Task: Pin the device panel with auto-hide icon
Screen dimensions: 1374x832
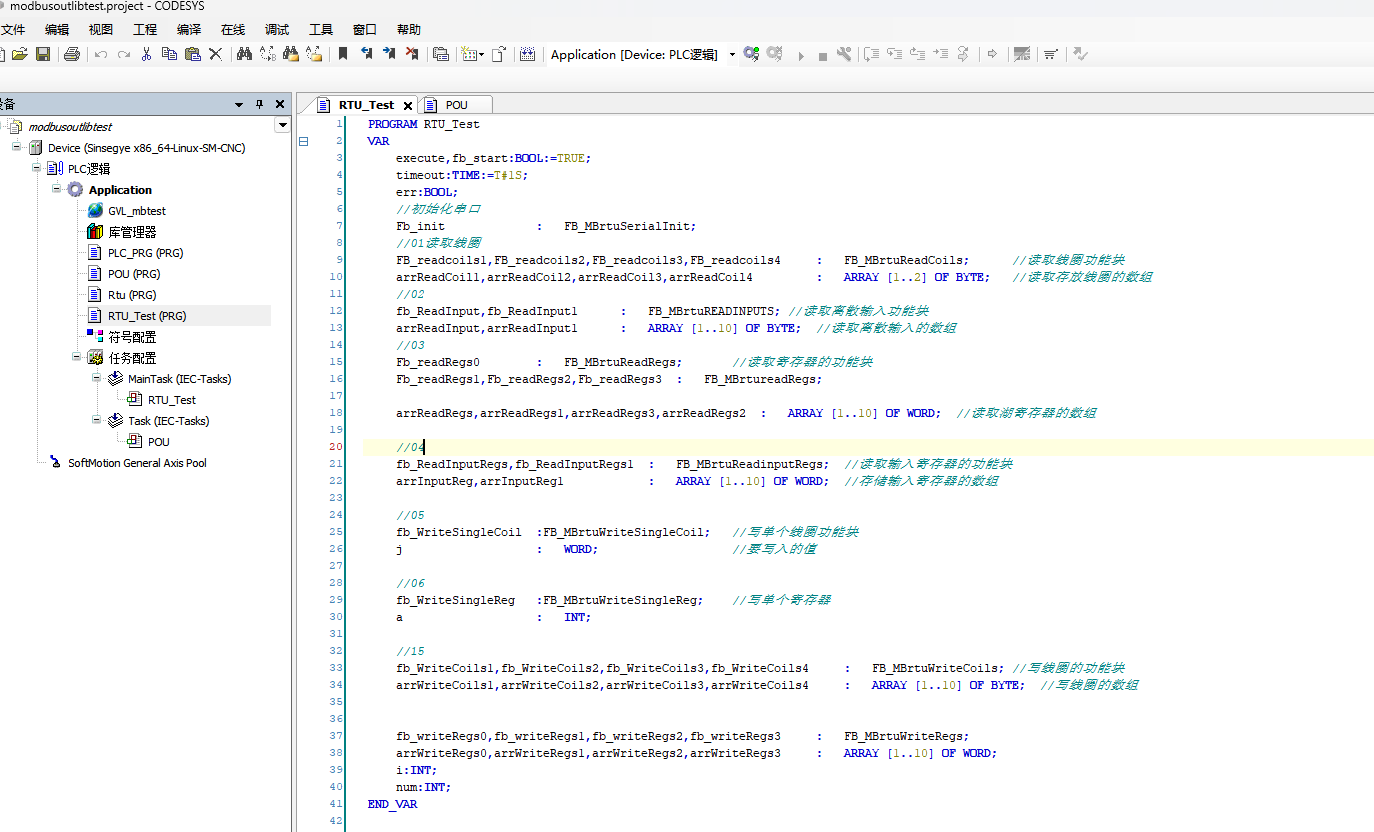Action: pyautogui.click(x=259, y=104)
